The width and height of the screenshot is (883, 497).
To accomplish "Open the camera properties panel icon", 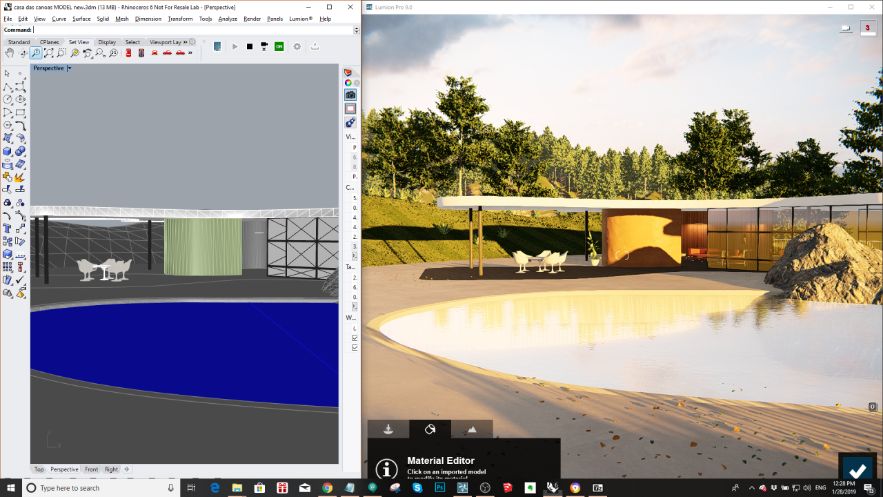I will [350, 95].
